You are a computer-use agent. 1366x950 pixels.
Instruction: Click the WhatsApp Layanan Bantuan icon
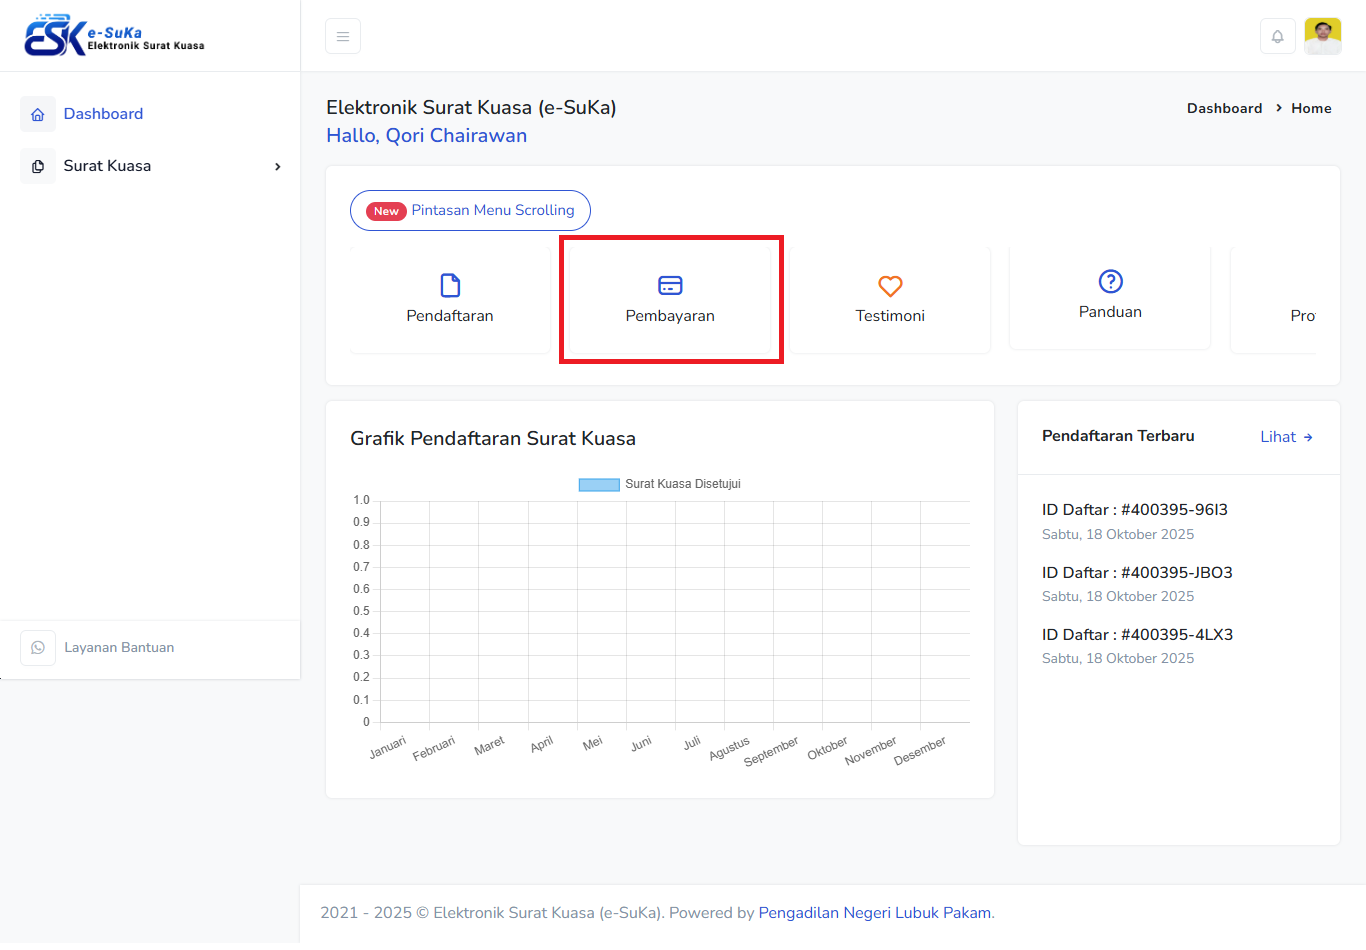pyautogui.click(x=38, y=648)
